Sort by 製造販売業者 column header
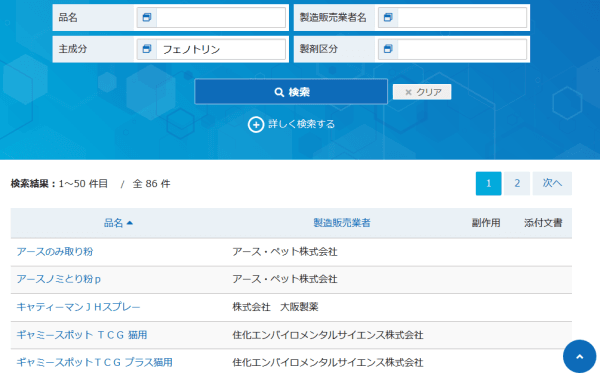Screen dimensions: 600x376 pos(342,223)
